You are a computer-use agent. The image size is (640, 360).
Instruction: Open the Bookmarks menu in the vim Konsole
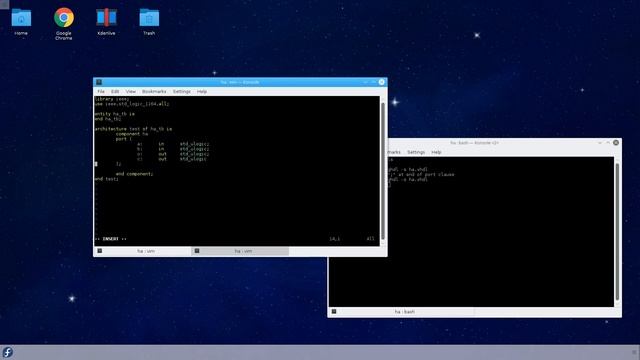pos(154,91)
